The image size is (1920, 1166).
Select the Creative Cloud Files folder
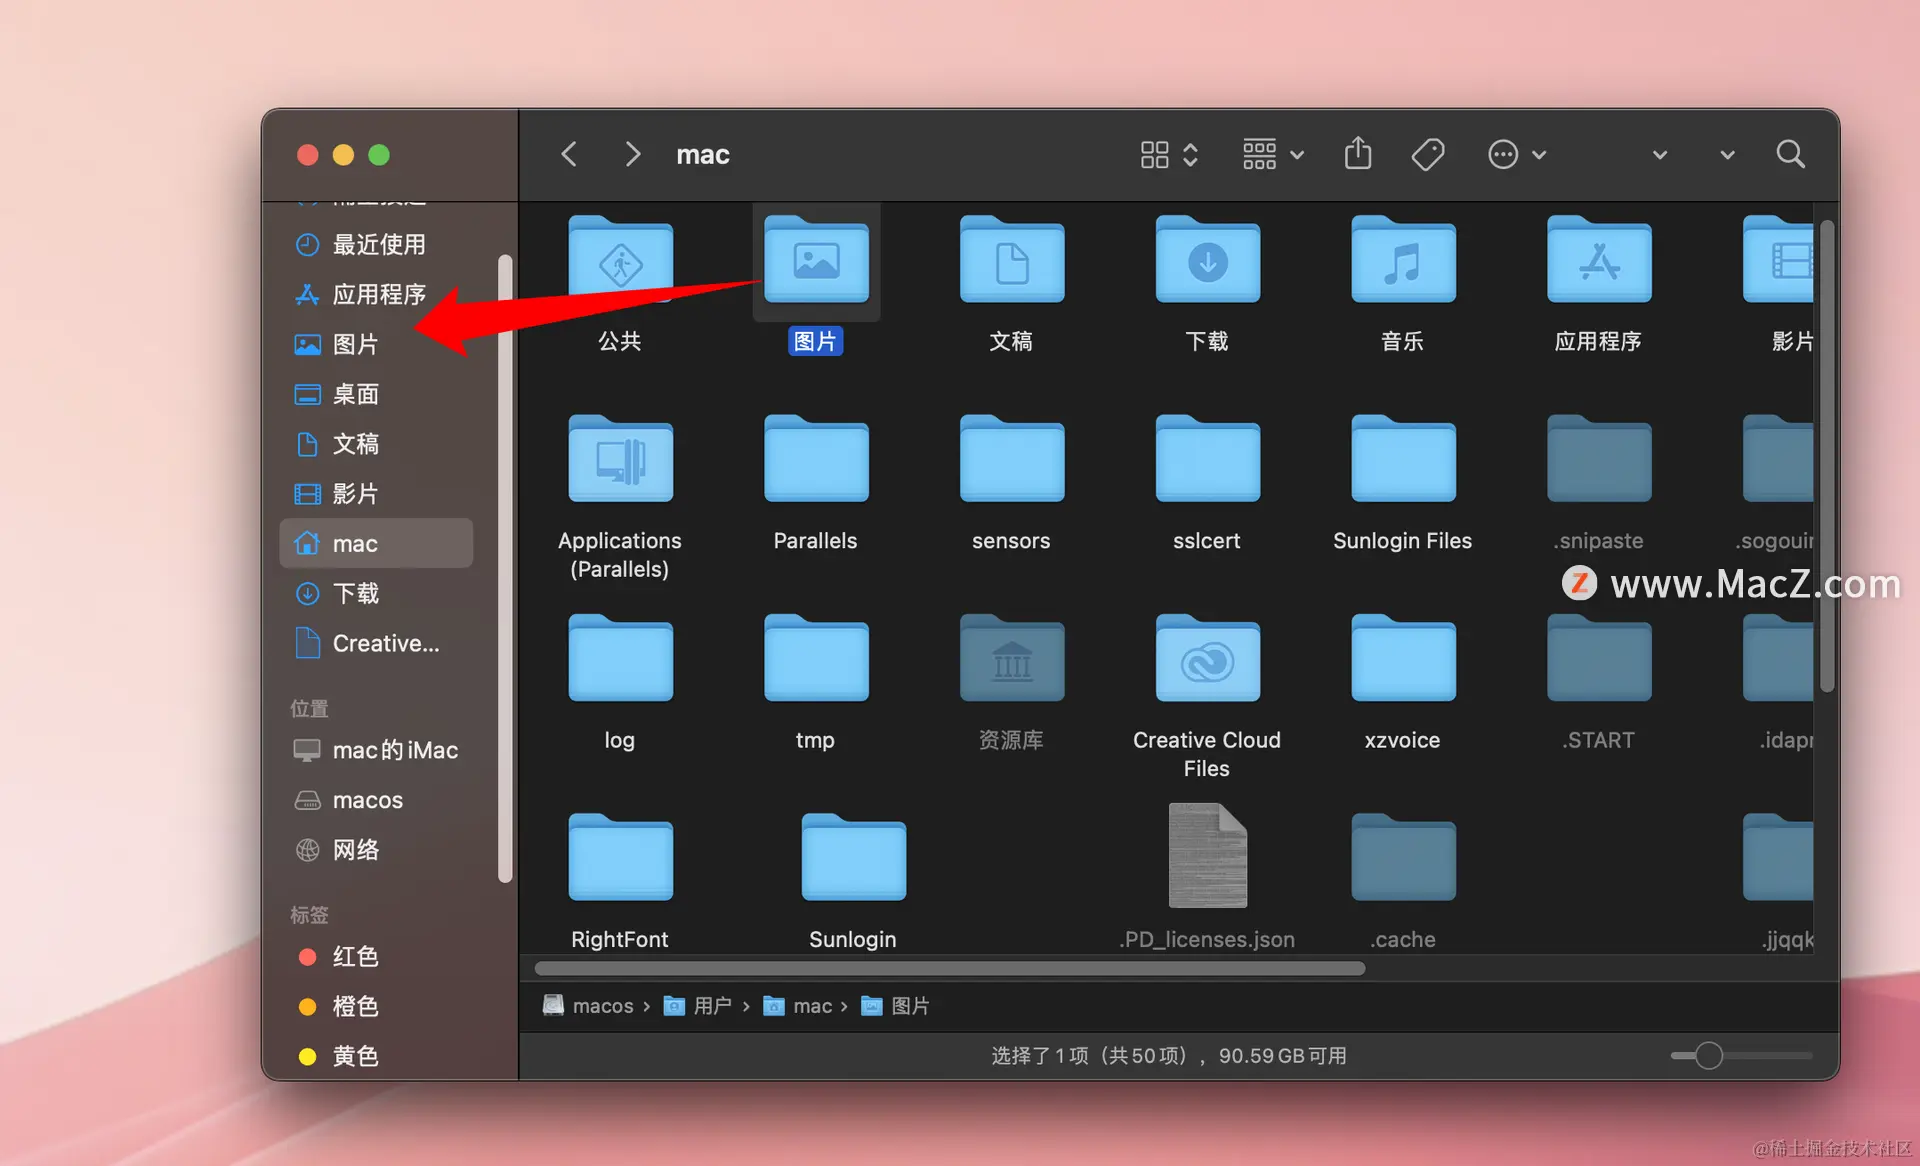(x=1207, y=660)
